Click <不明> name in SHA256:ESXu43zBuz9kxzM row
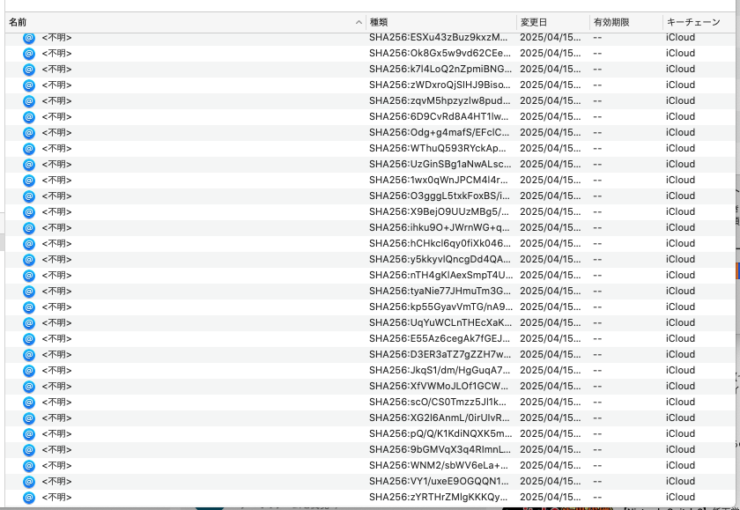This screenshot has width=740, height=510. (57, 38)
